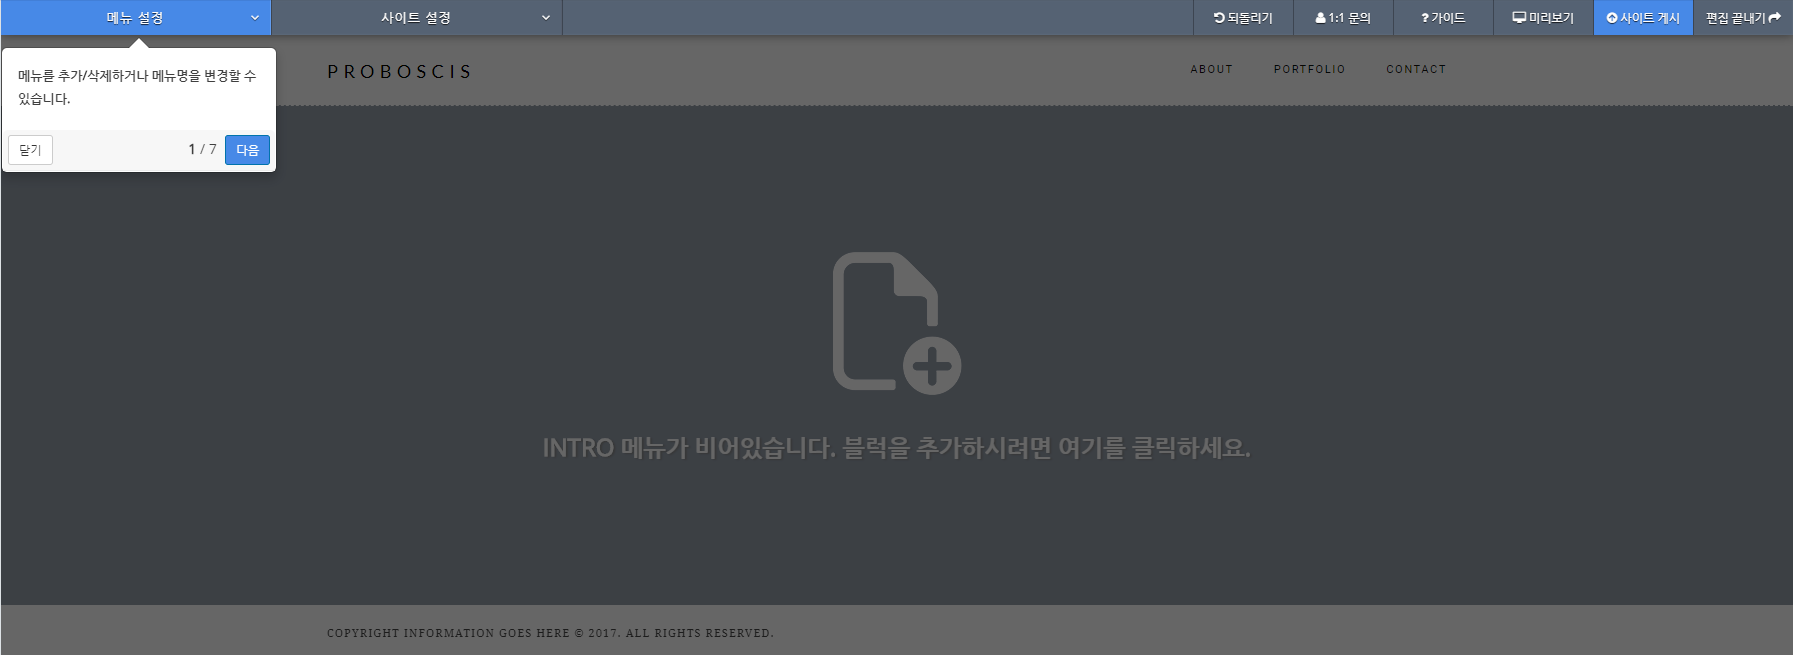This screenshot has height=655, width=1793.
Task: Close the tutorial with 닫기
Action: point(31,150)
